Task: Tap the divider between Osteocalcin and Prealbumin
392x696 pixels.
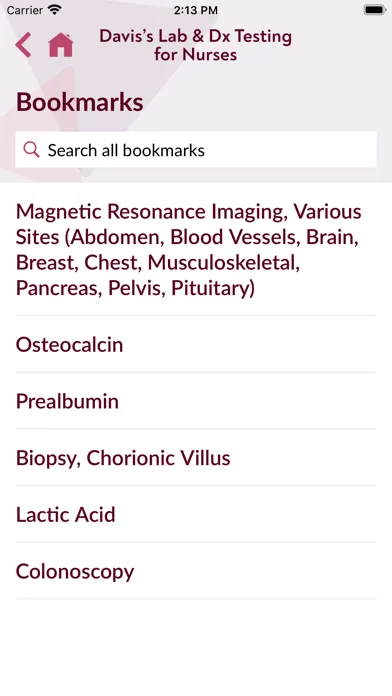Action: pyautogui.click(x=196, y=372)
